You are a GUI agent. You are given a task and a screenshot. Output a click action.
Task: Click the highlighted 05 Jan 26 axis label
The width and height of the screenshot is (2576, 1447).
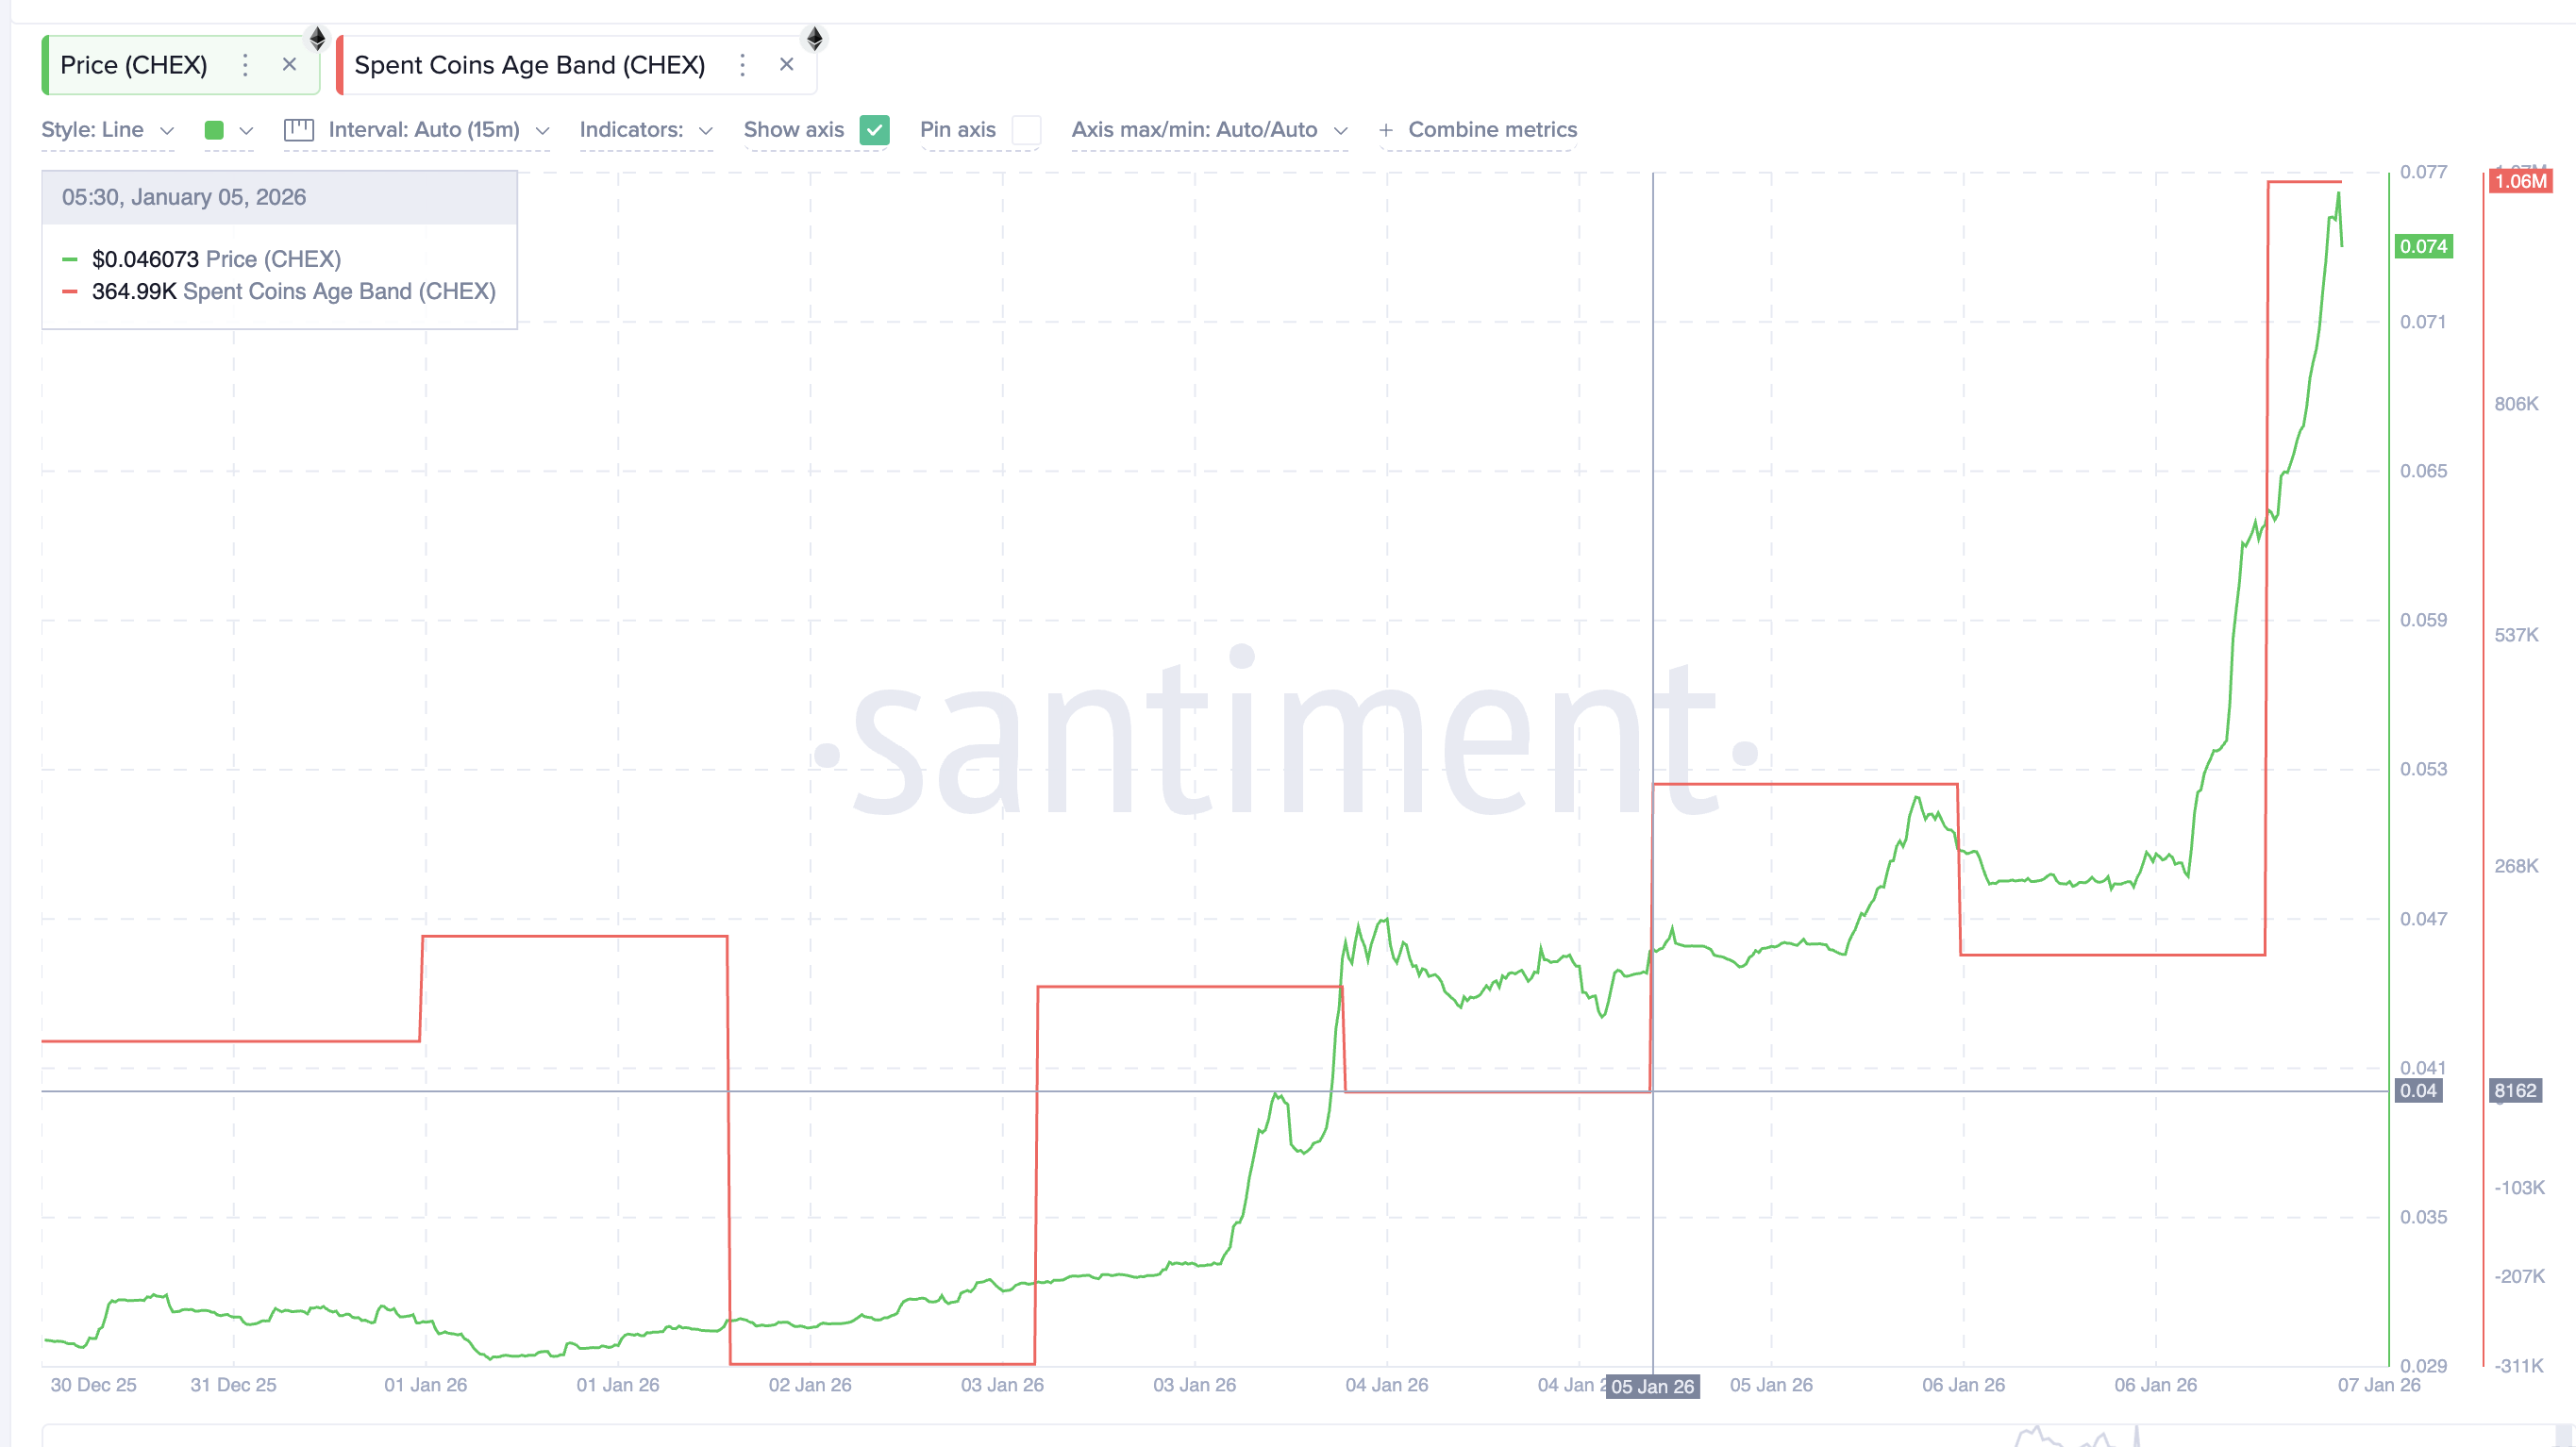click(x=1652, y=1386)
